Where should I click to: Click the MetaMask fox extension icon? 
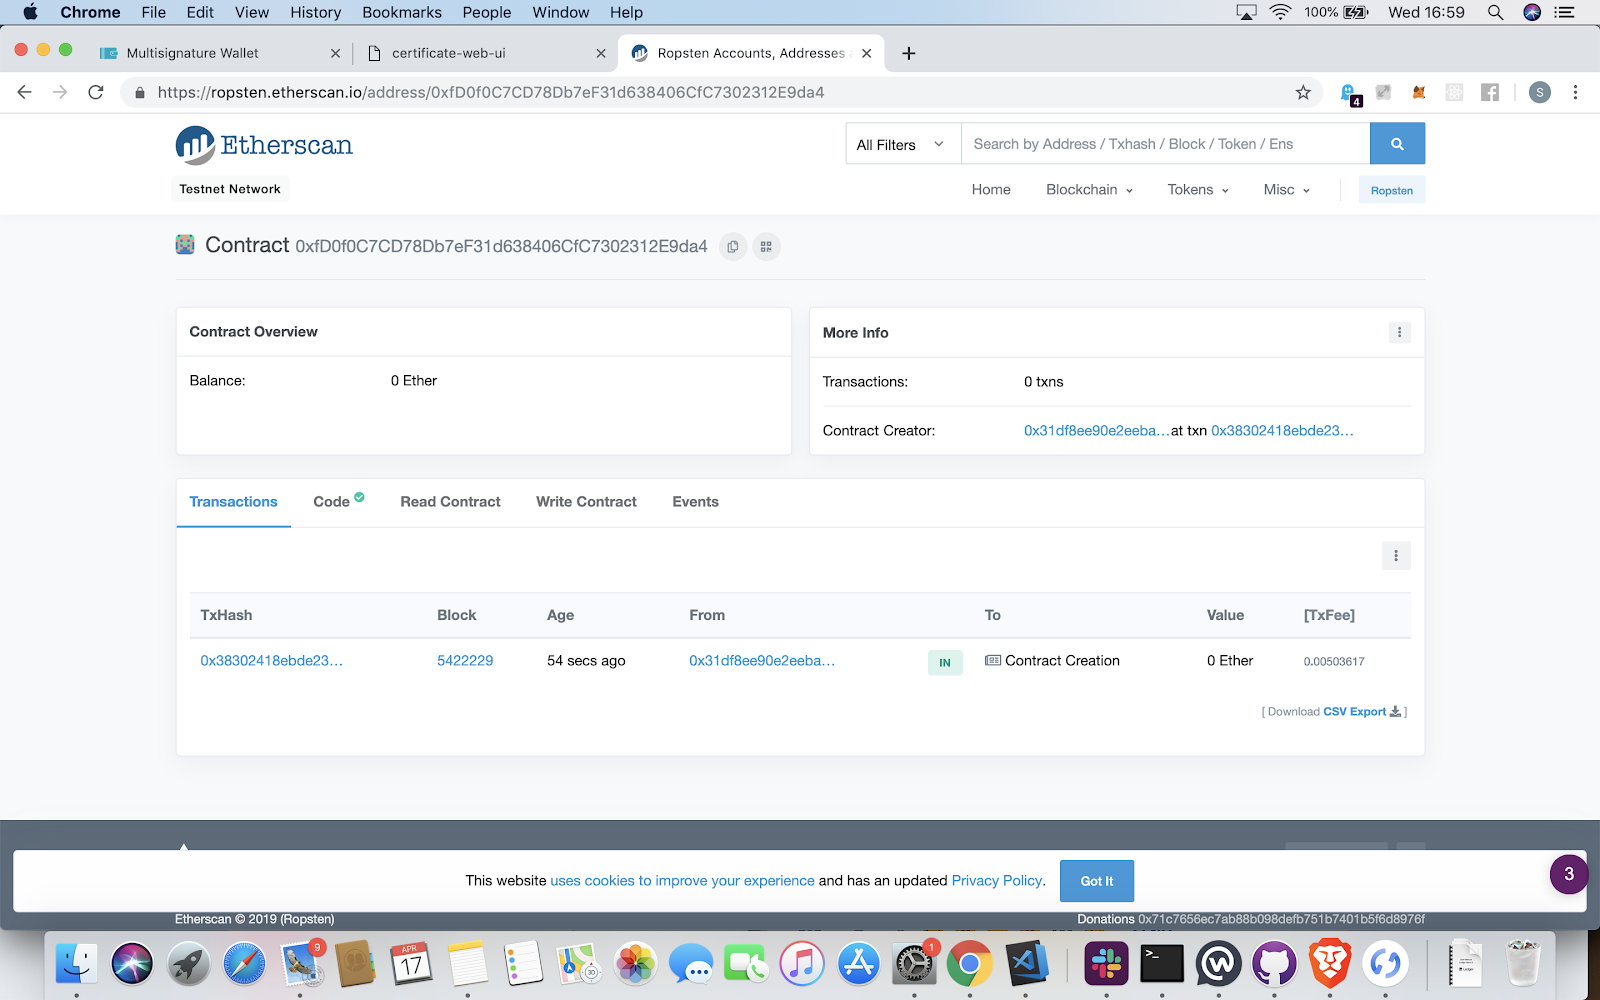(x=1418, y=92)
